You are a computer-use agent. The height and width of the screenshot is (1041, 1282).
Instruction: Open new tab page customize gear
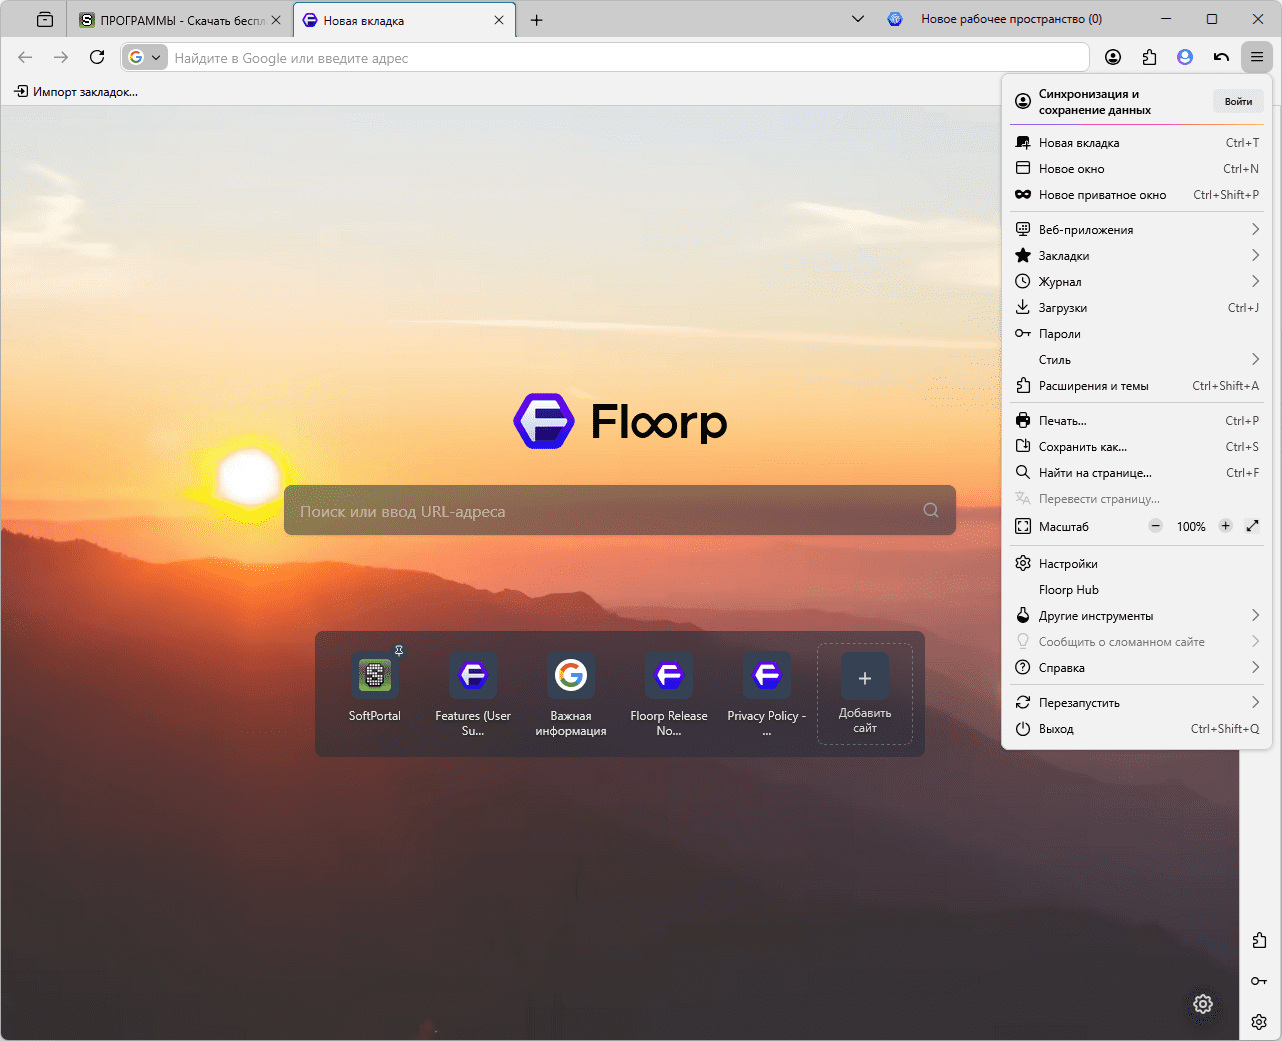[1203, 1004]
